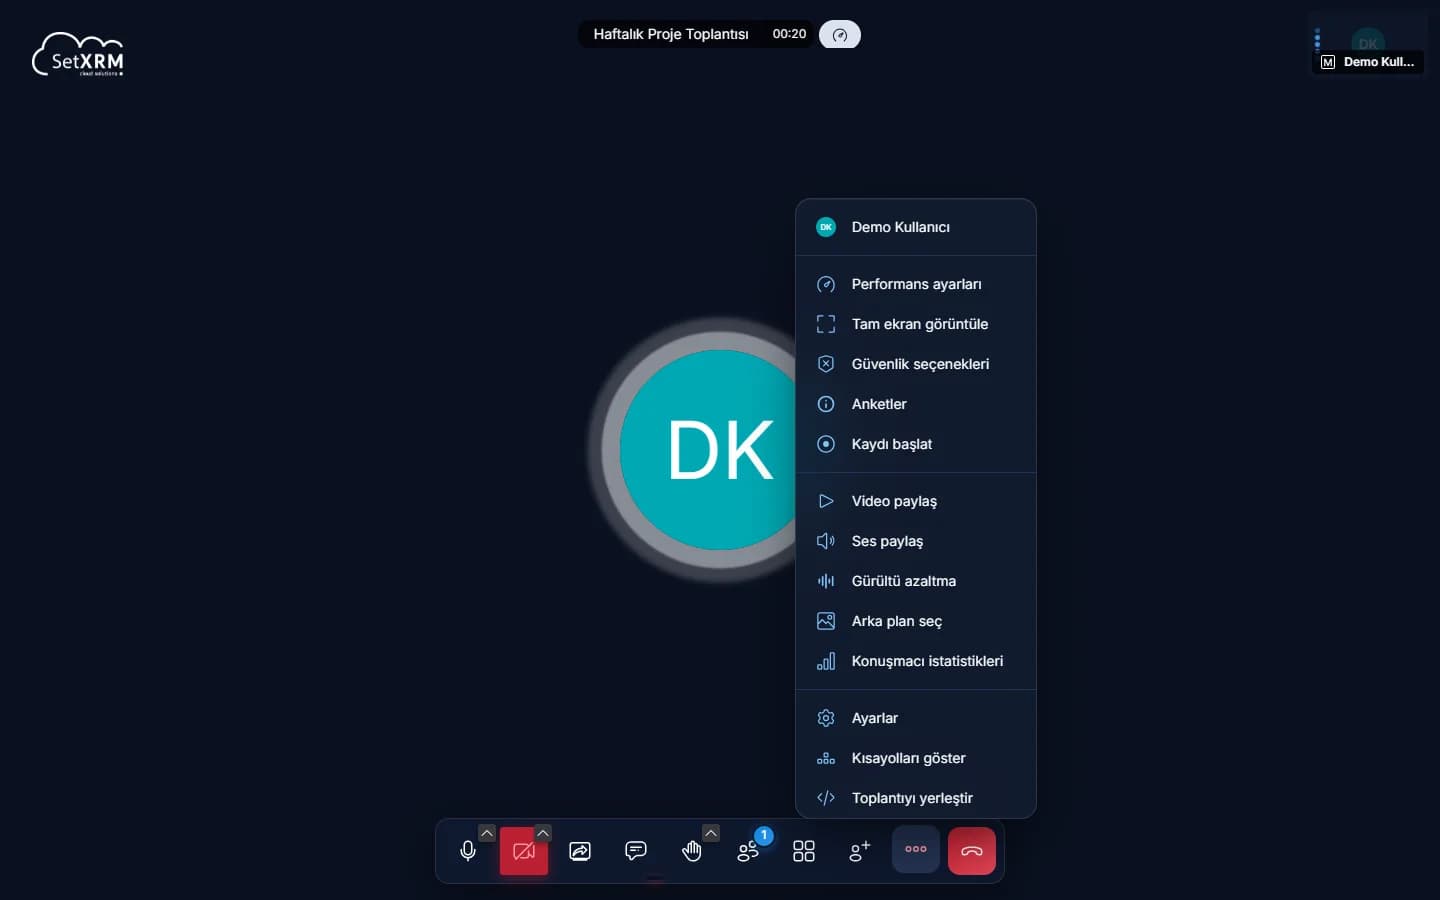Invite people with the add-user icon
This screenshot has width=1440, height=900.
(x=860, y=851)
